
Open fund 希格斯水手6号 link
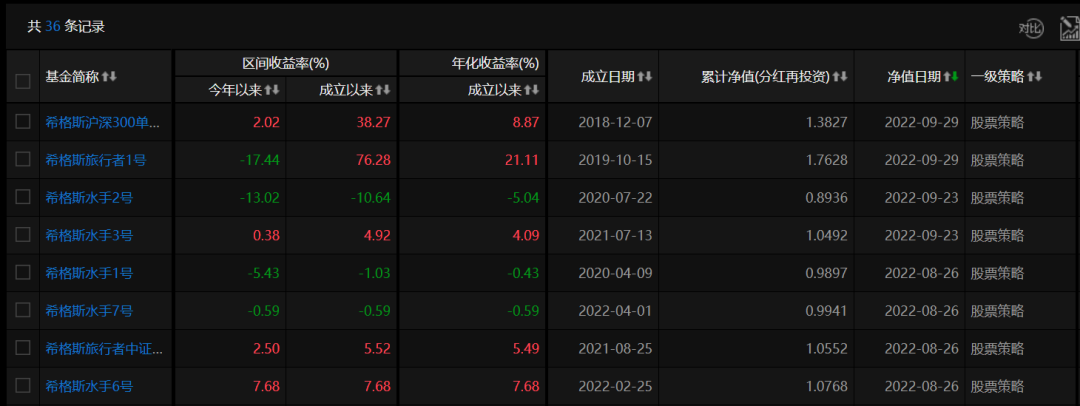(89, 386)
